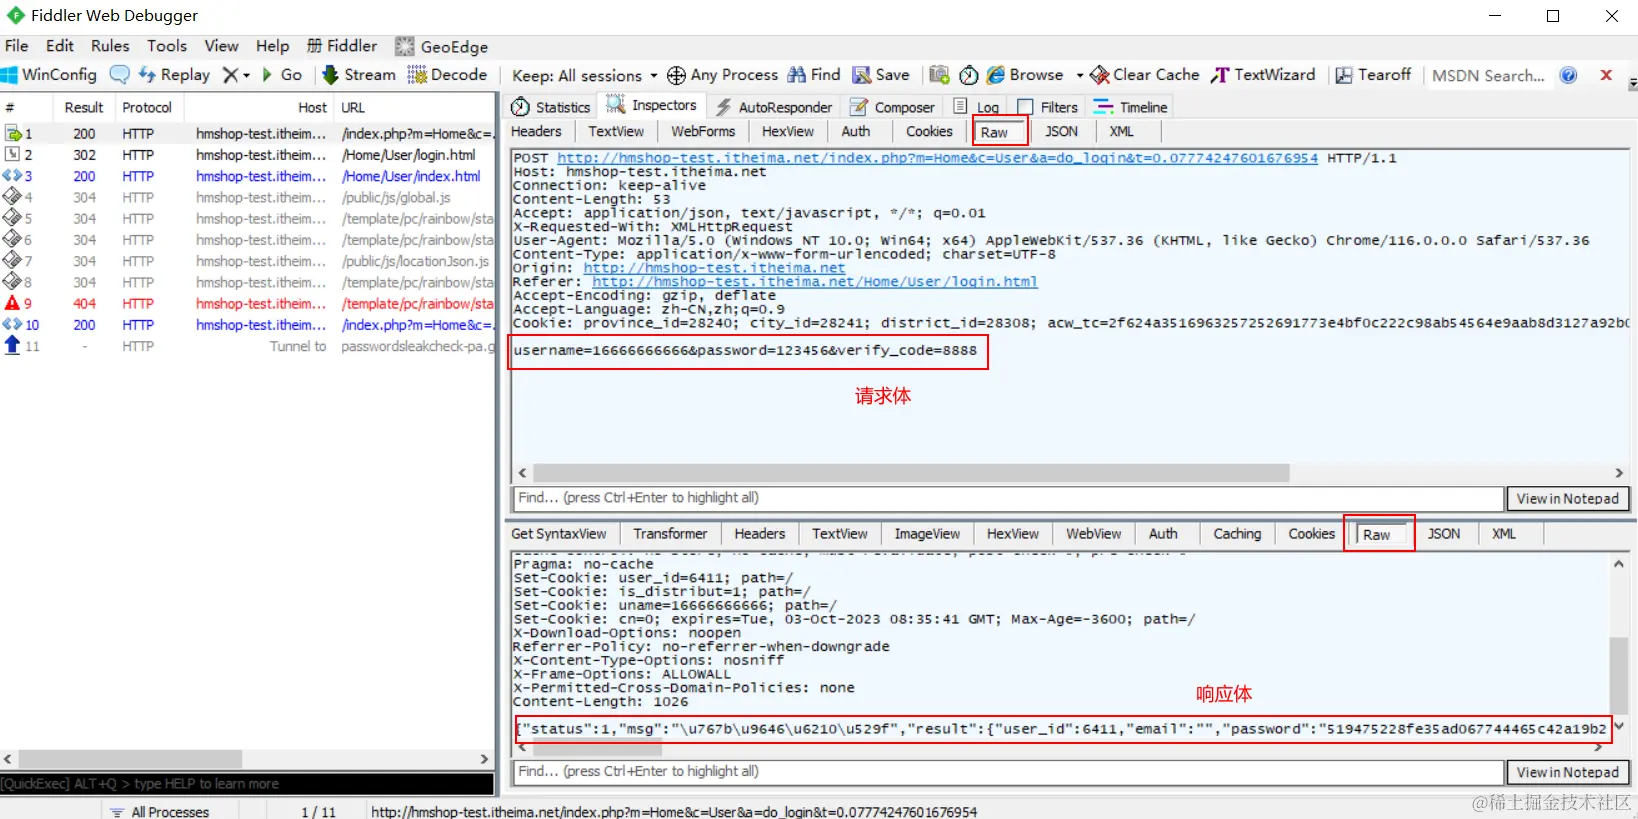1638x819 pixels.
Task: Open the Fiddler menu item
Action: click(342, 46)
